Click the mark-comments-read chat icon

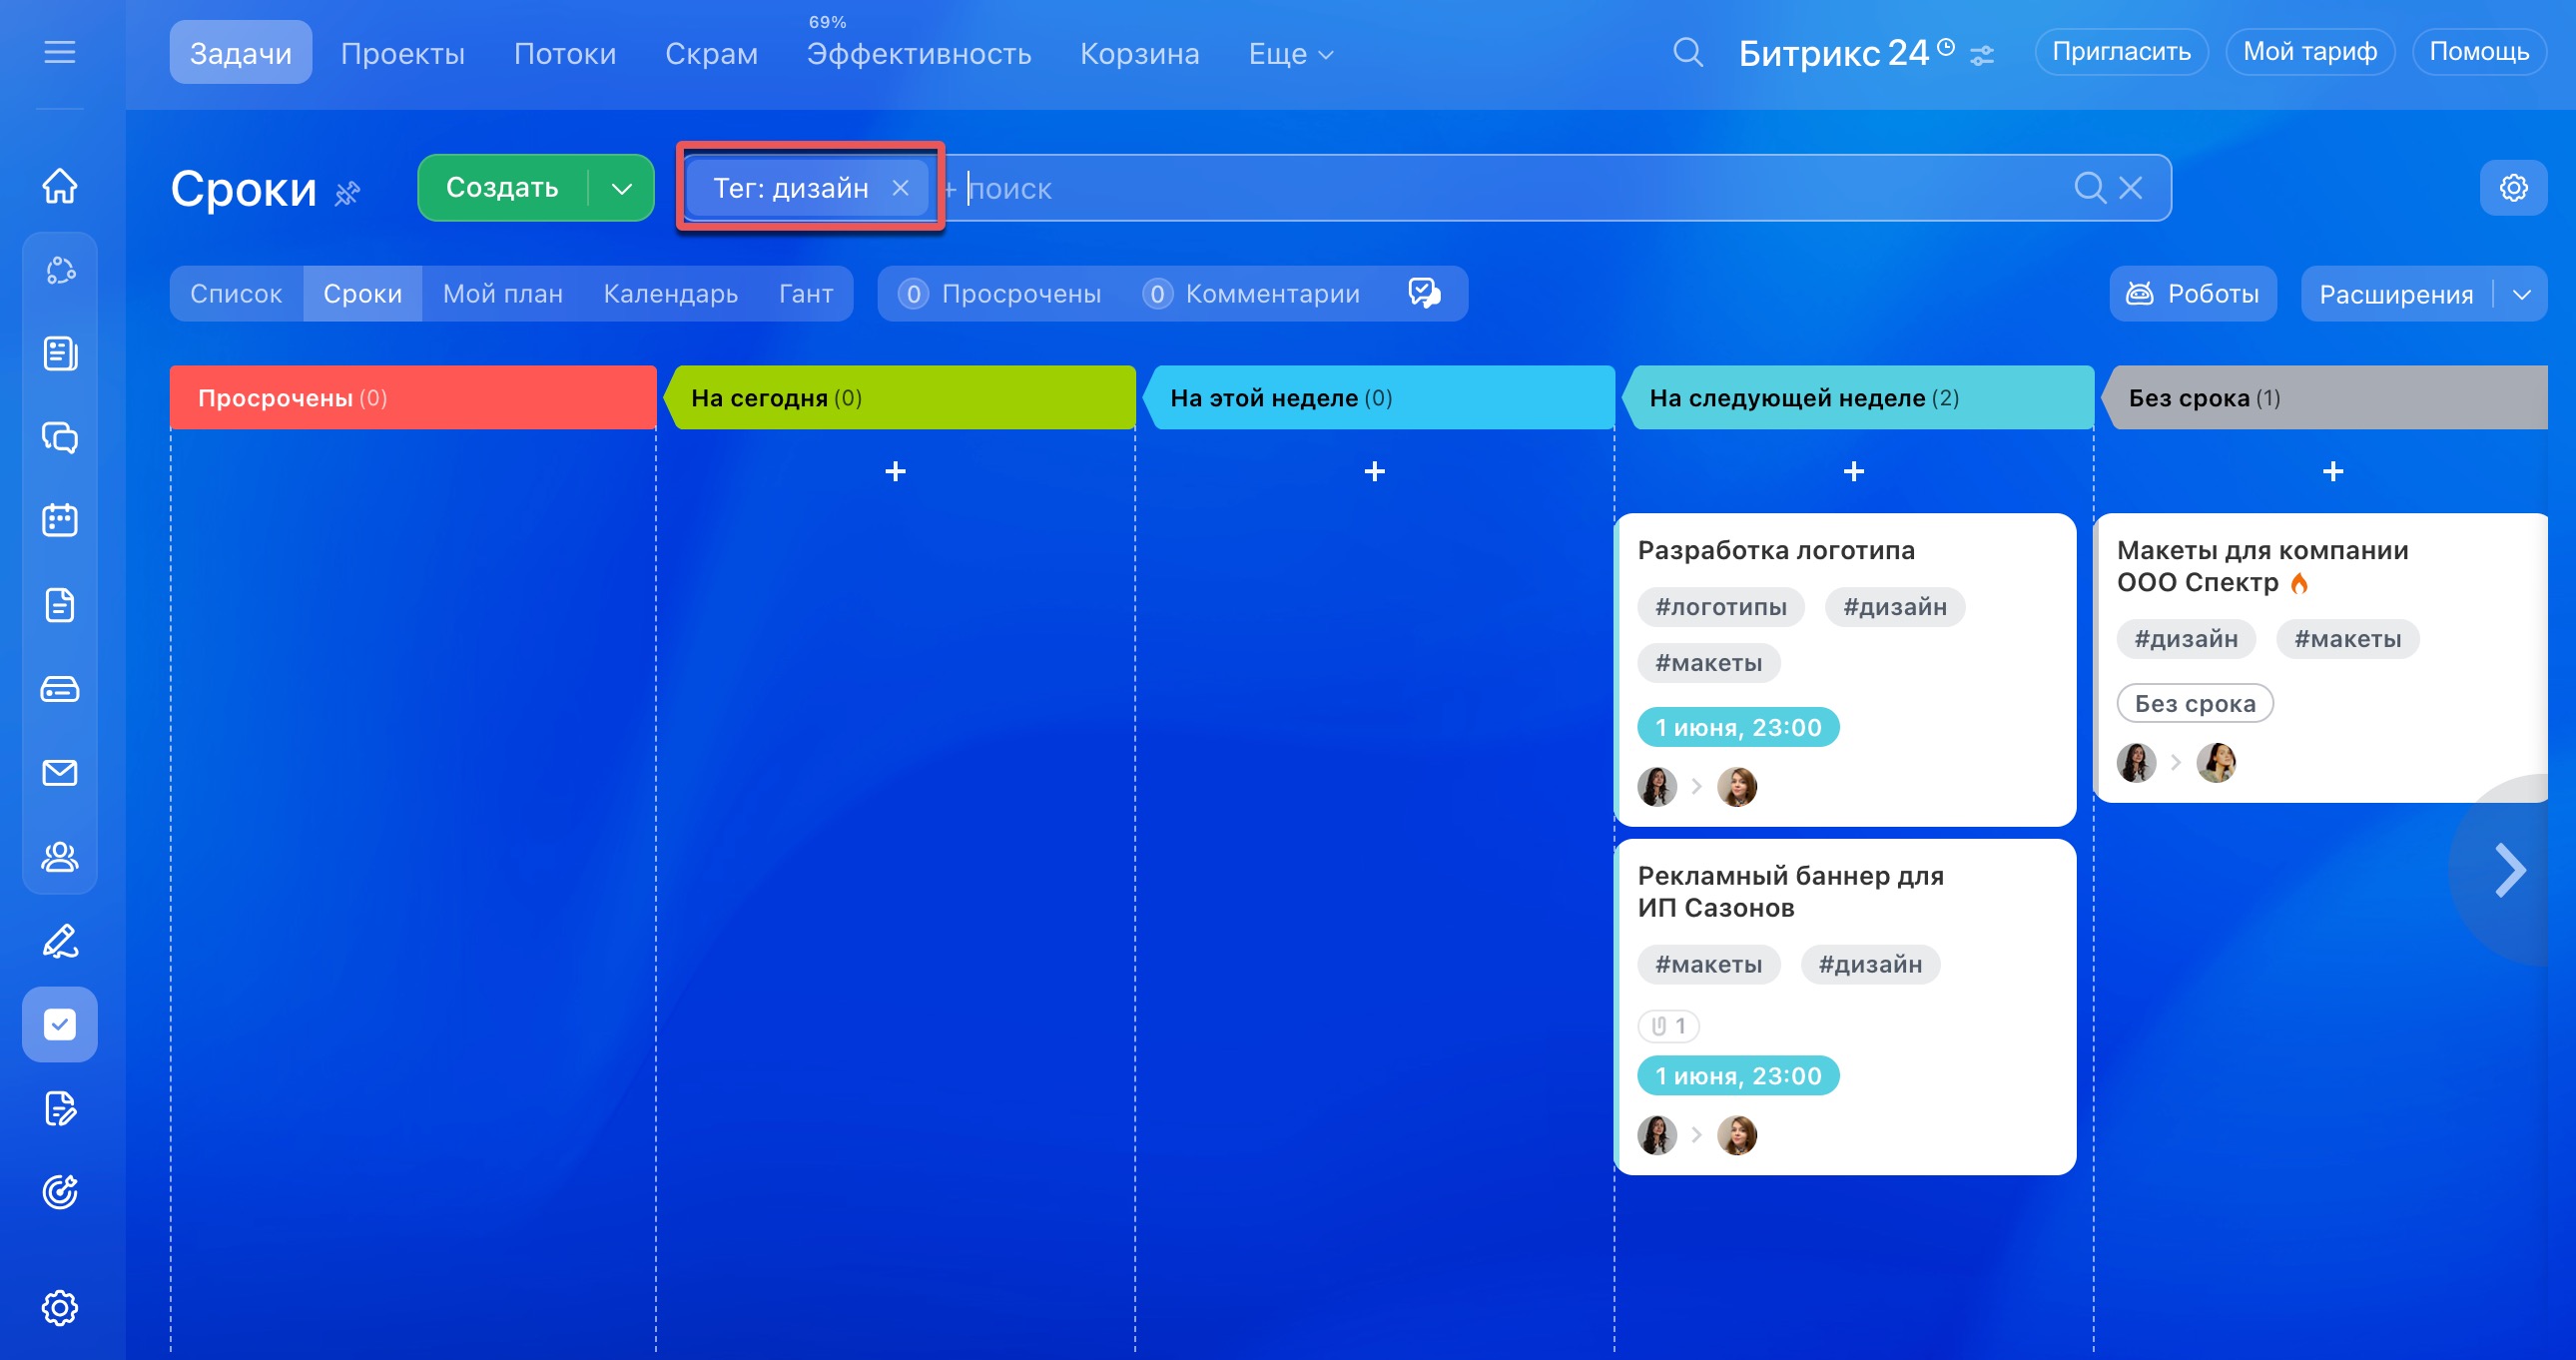[1424, 293]
